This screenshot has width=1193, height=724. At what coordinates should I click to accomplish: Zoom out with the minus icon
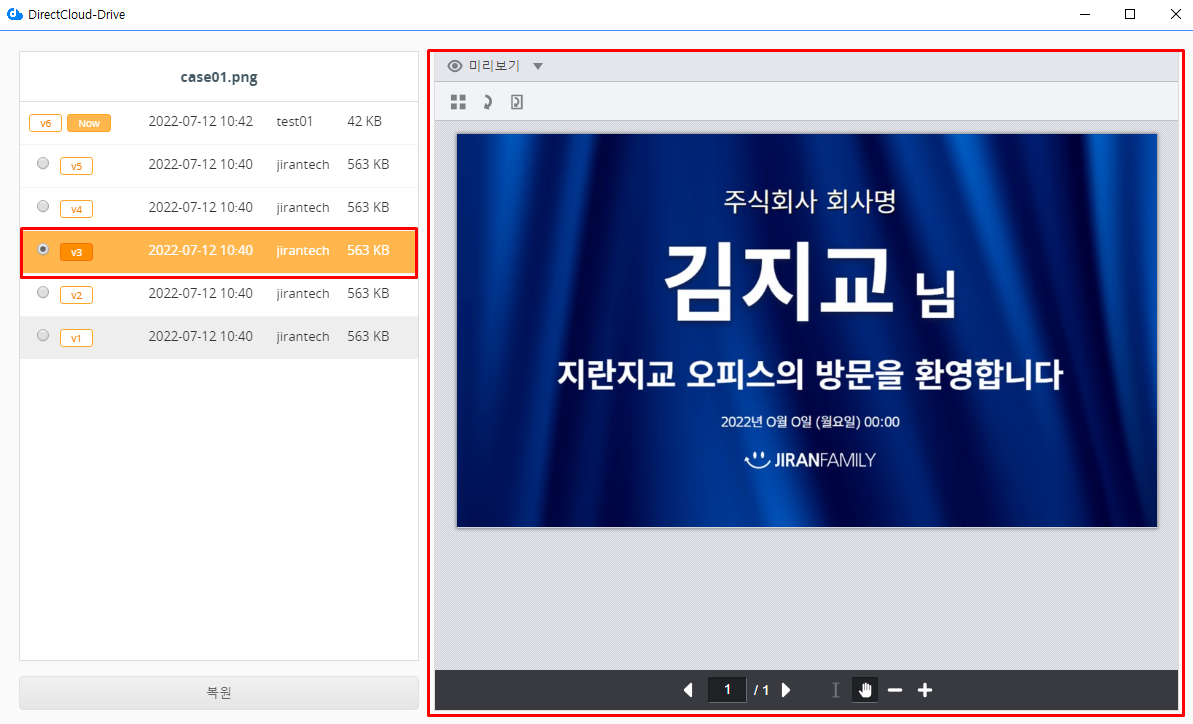coord(895,690)
